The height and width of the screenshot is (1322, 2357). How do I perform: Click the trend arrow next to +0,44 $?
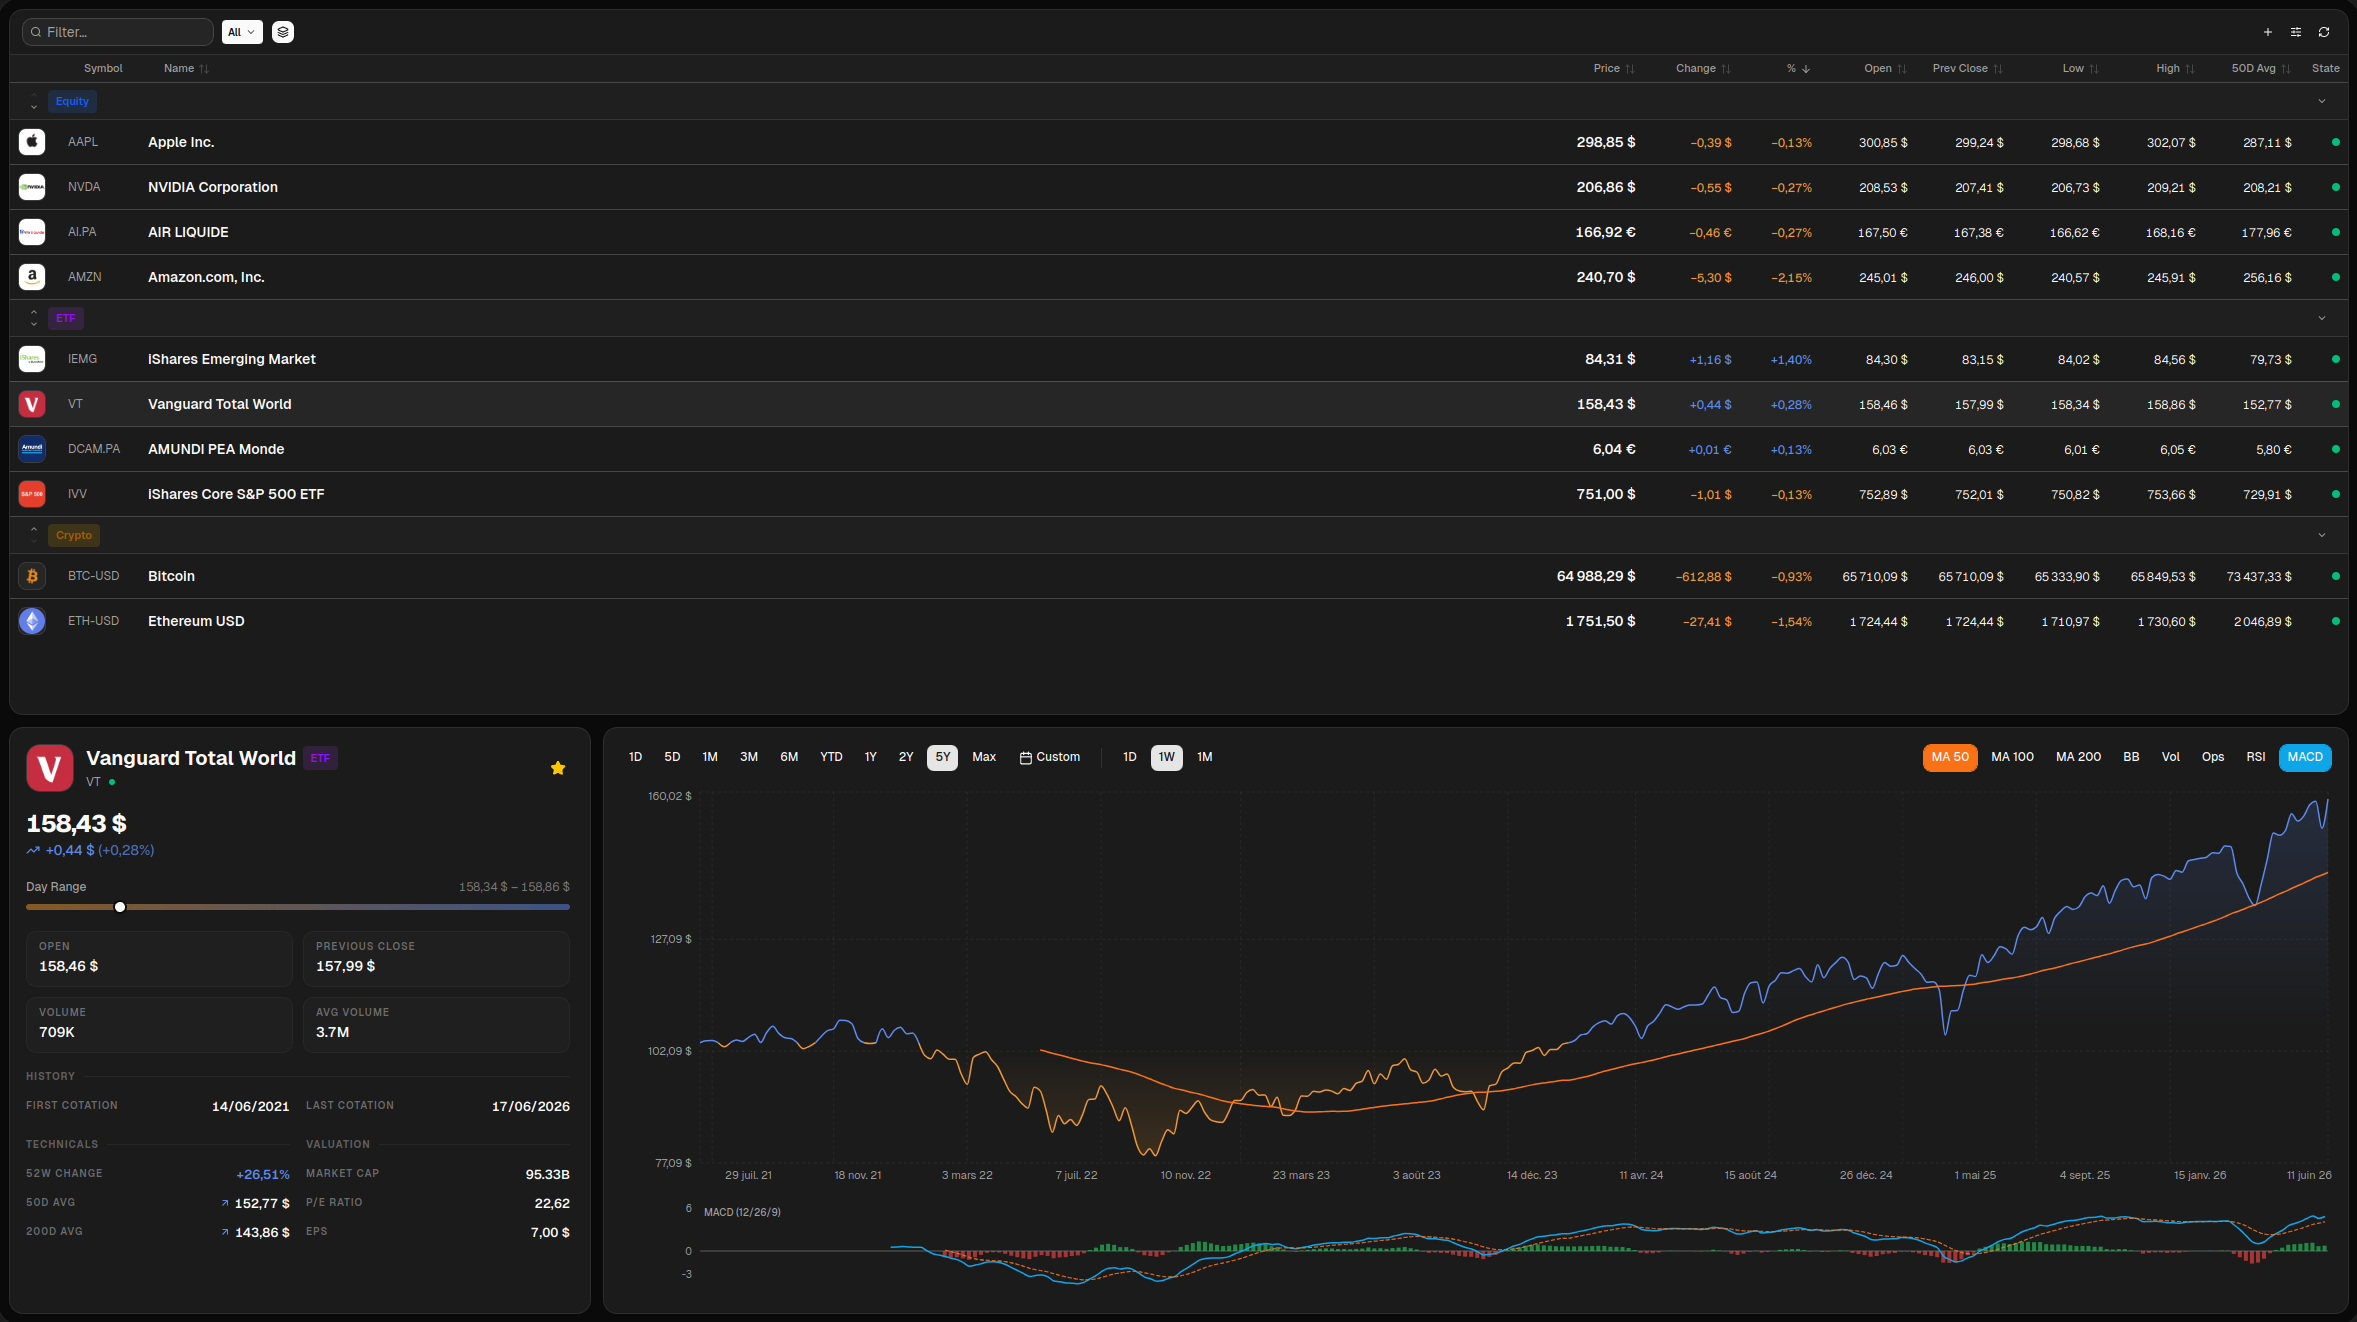point(33,851)
